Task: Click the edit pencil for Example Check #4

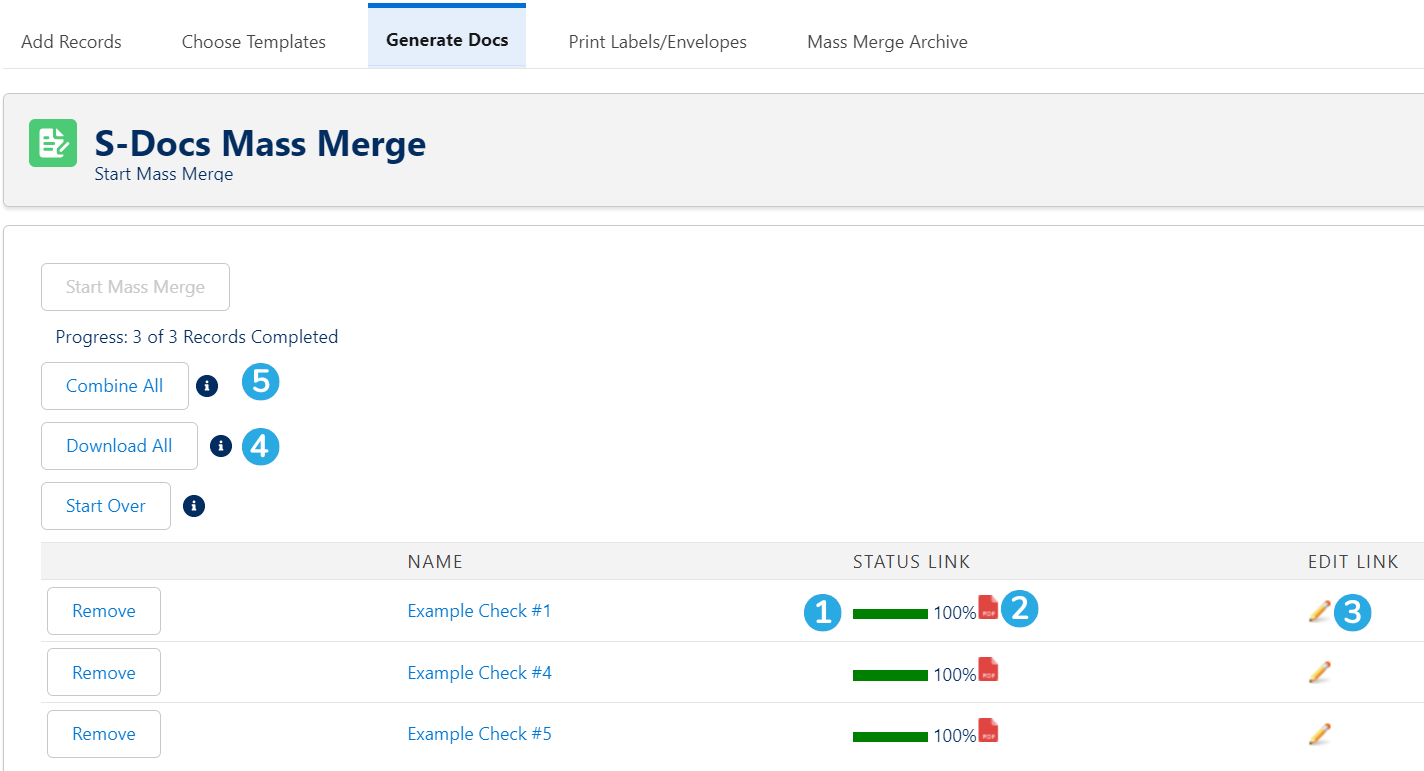Action: (1319, 672)
